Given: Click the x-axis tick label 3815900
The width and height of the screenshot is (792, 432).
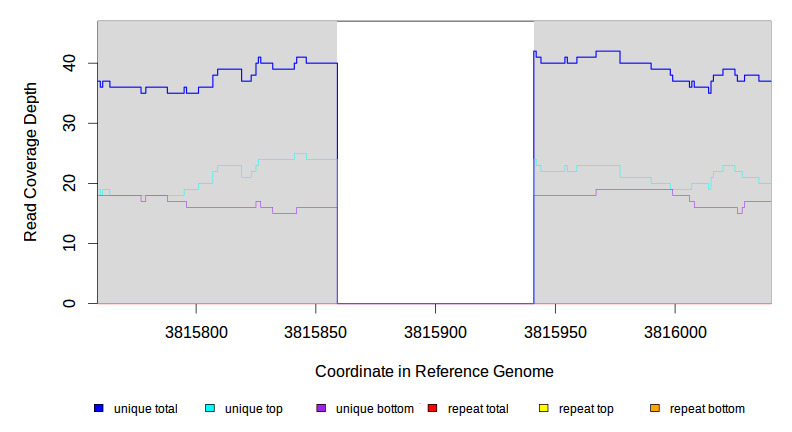Looking at the screenshot, I should pyautogui.click(x=435, y=329).
